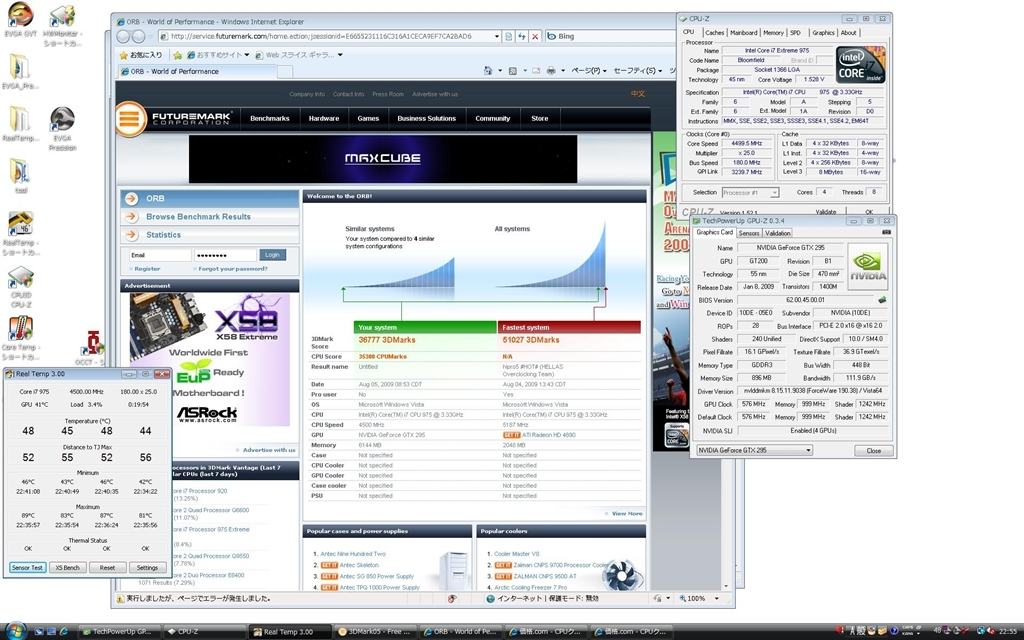Expand the おすすめサイト dropdown in favorites bar
1024x640 pixels.
coord(247,55)
